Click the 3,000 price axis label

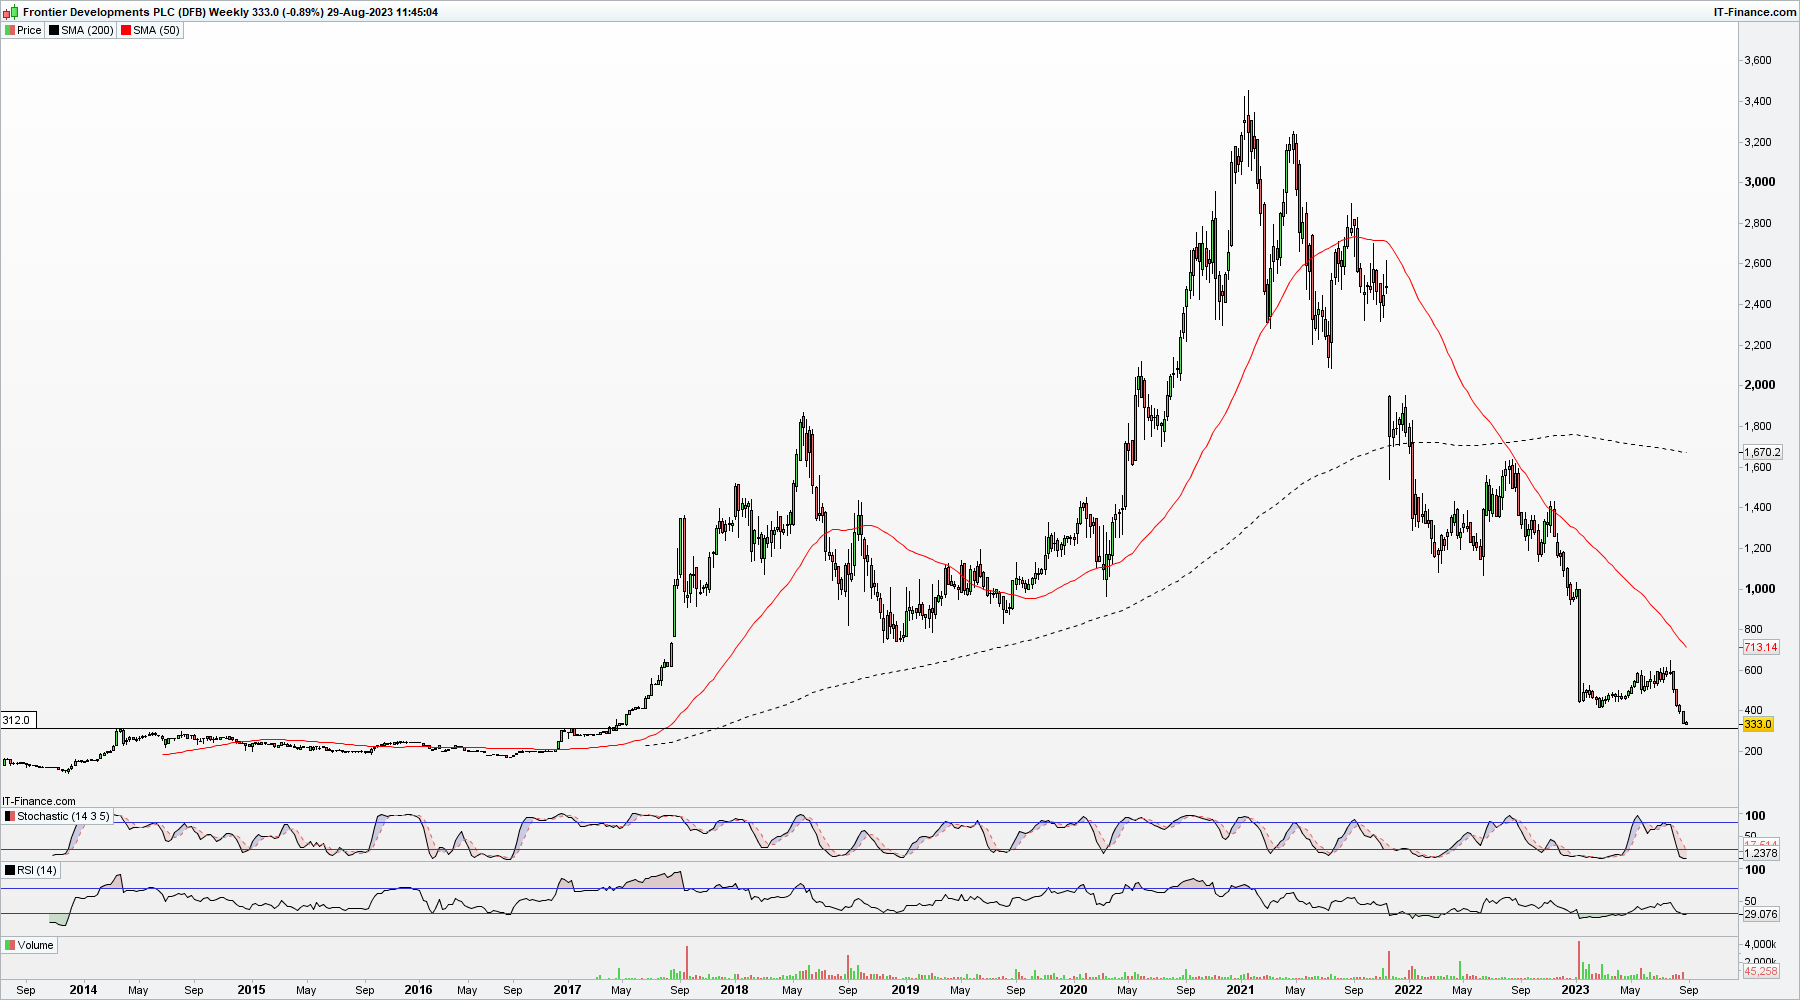[1759, 182]
